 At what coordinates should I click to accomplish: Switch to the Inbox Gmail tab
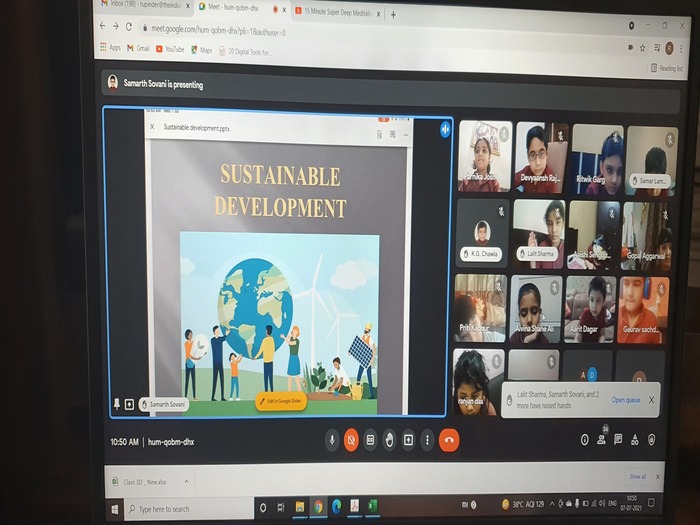coord(141,4)
